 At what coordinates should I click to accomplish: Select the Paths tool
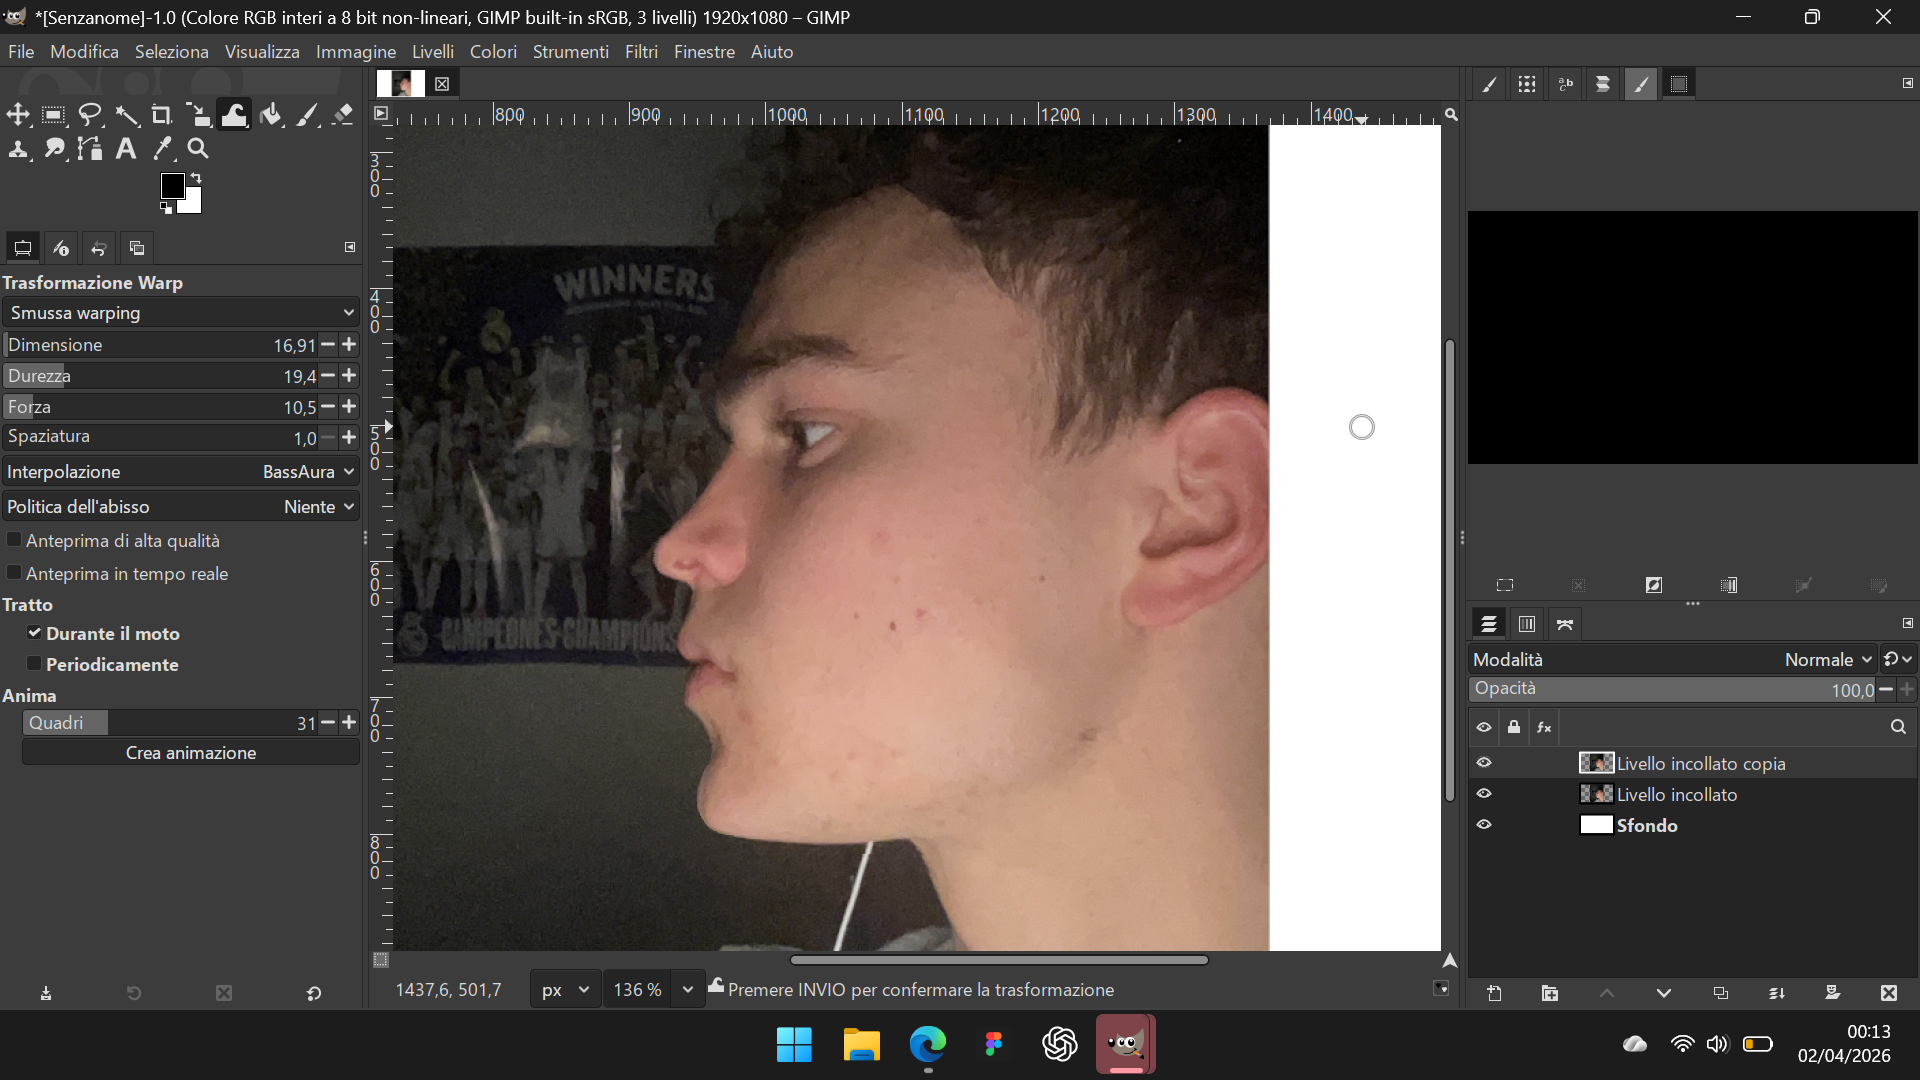[x=90, y=149]
